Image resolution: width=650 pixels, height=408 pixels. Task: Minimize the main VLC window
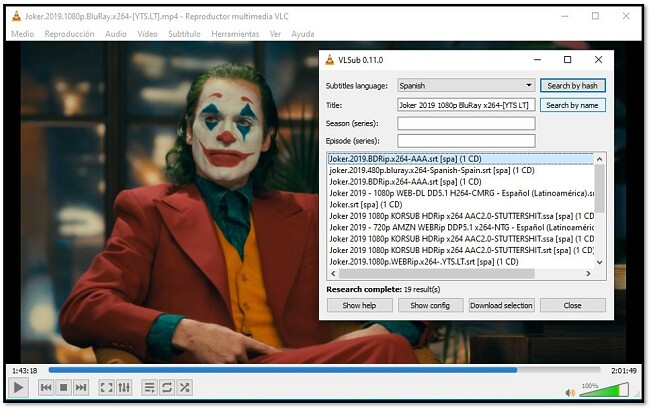(x=565, y=16)
